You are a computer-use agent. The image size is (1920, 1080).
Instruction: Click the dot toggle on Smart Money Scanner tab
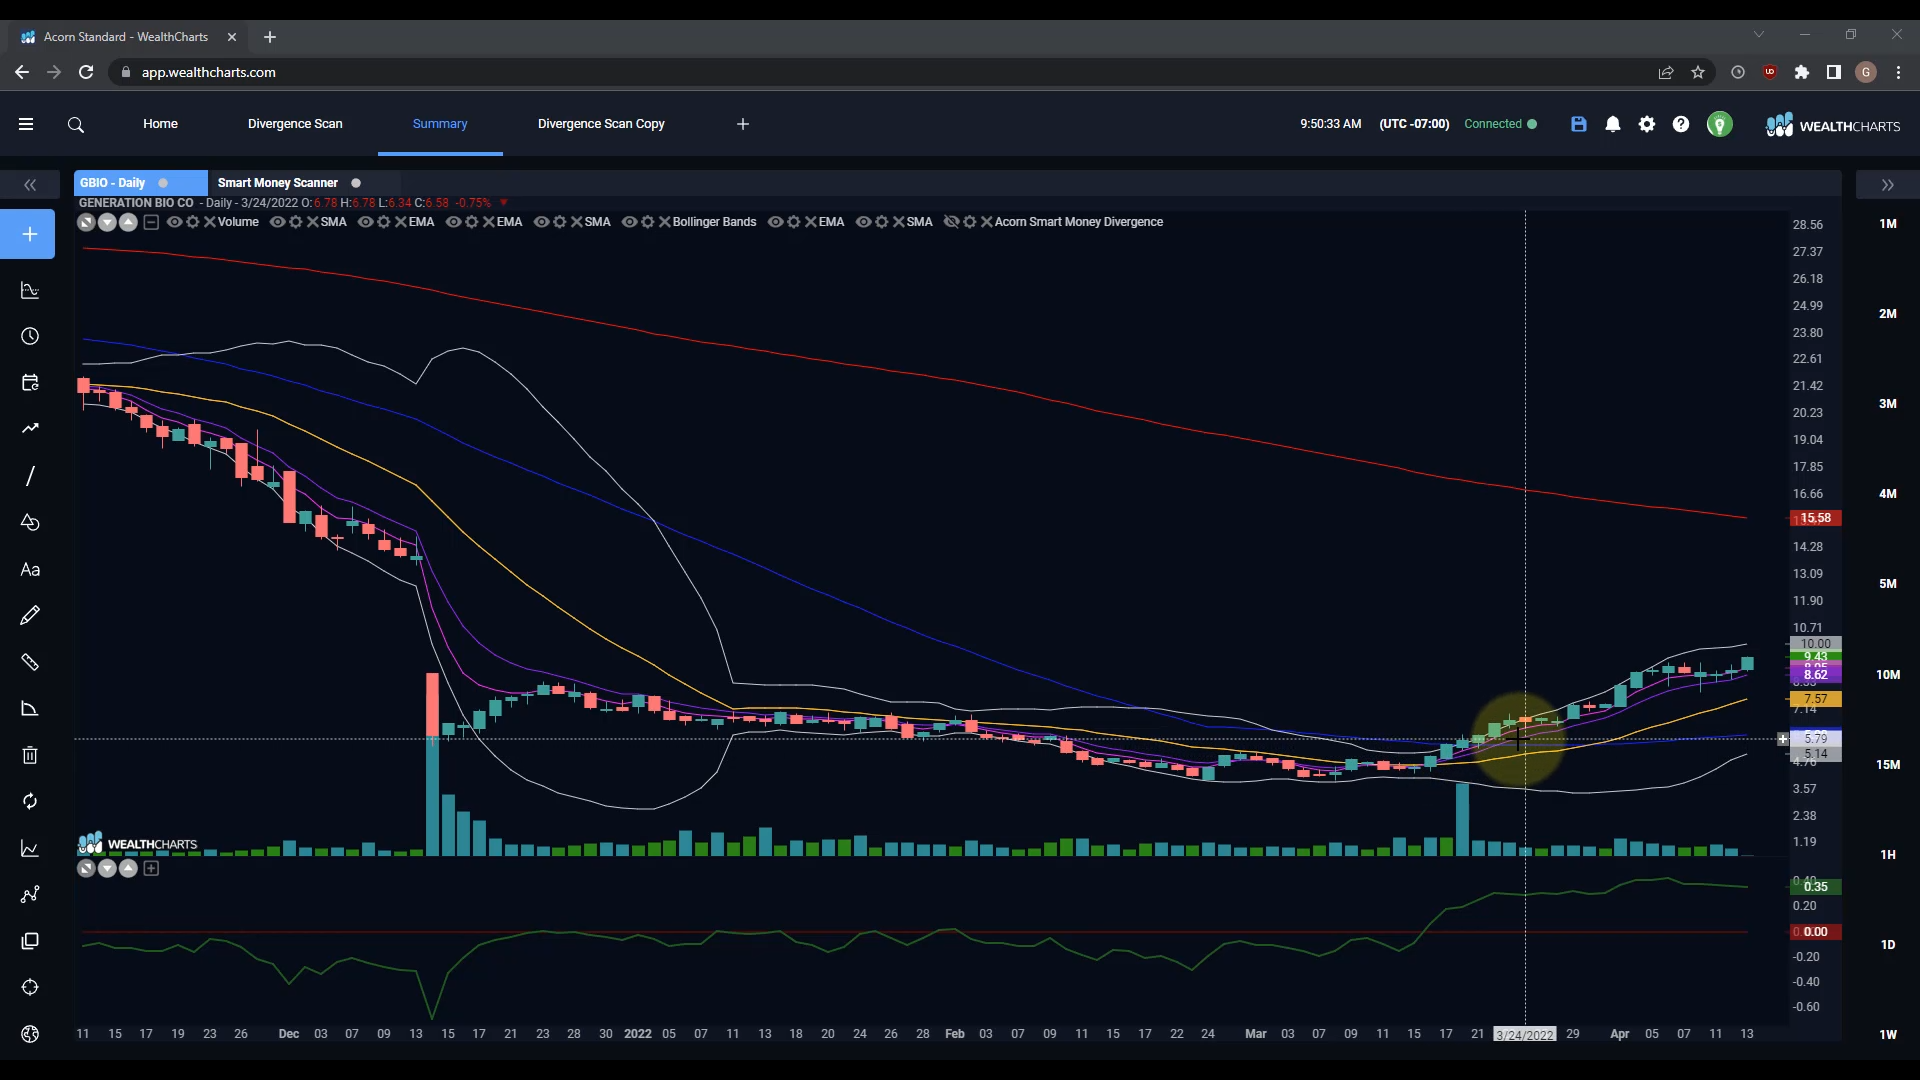tap(355, 183)
